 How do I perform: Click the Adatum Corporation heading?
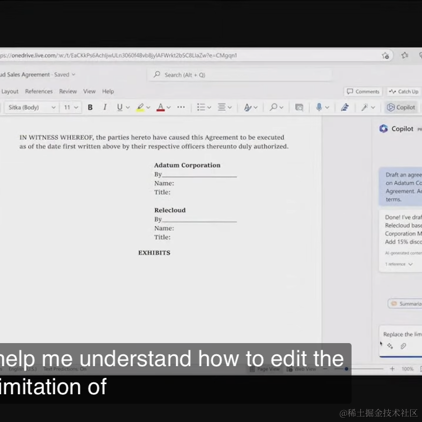tap(187, 165)
